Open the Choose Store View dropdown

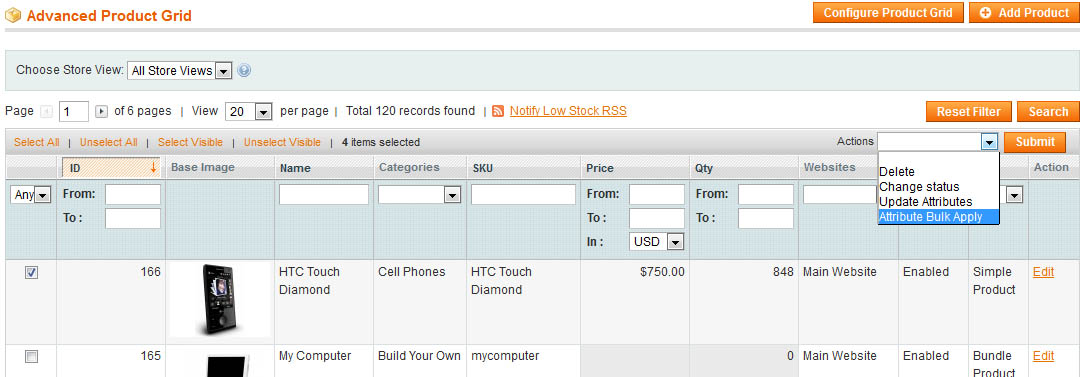tap(180, 71)
